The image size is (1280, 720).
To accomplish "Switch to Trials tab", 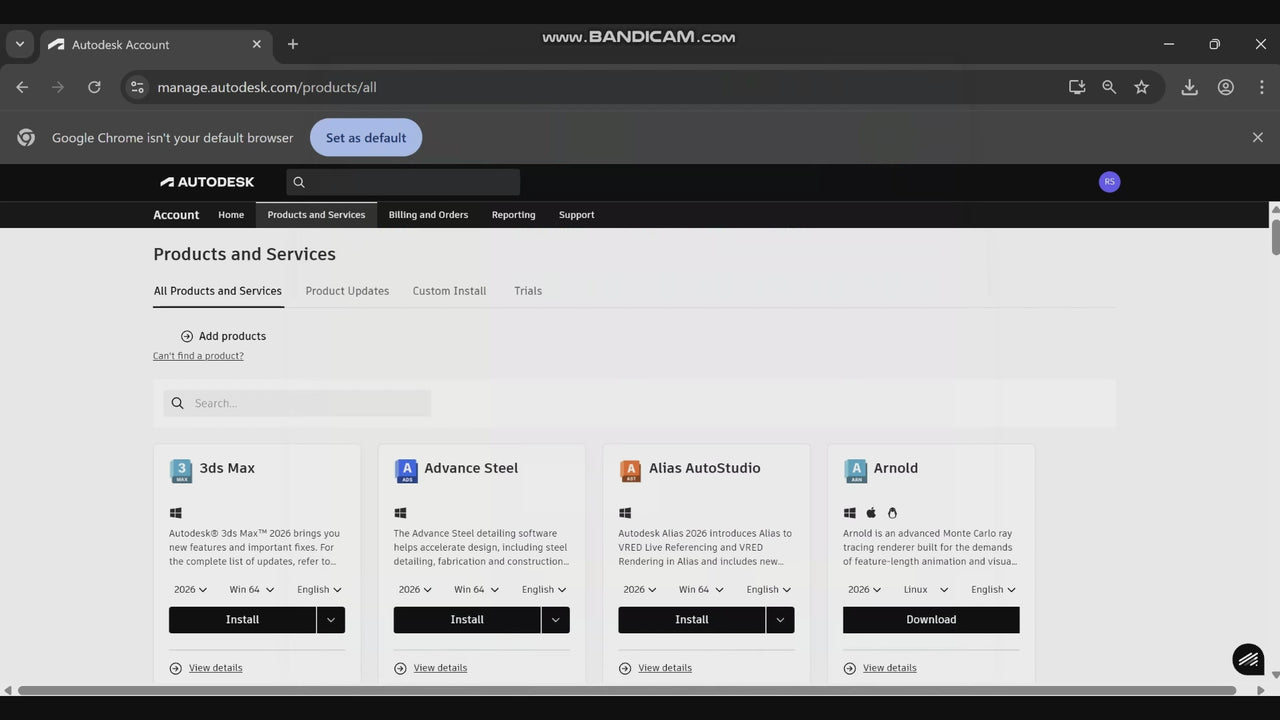I will (528, 291).
